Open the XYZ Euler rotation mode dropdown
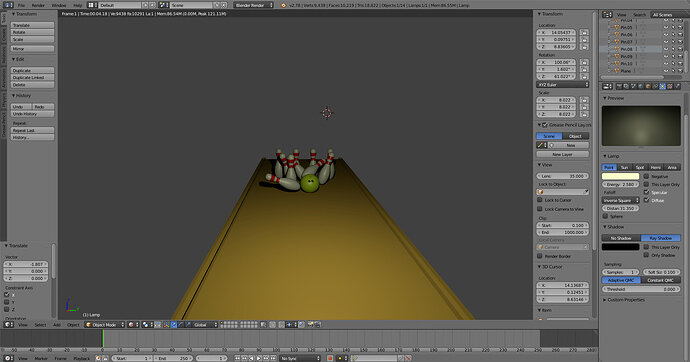This screenshot has width=690, height=362. [x=562, y=84]
